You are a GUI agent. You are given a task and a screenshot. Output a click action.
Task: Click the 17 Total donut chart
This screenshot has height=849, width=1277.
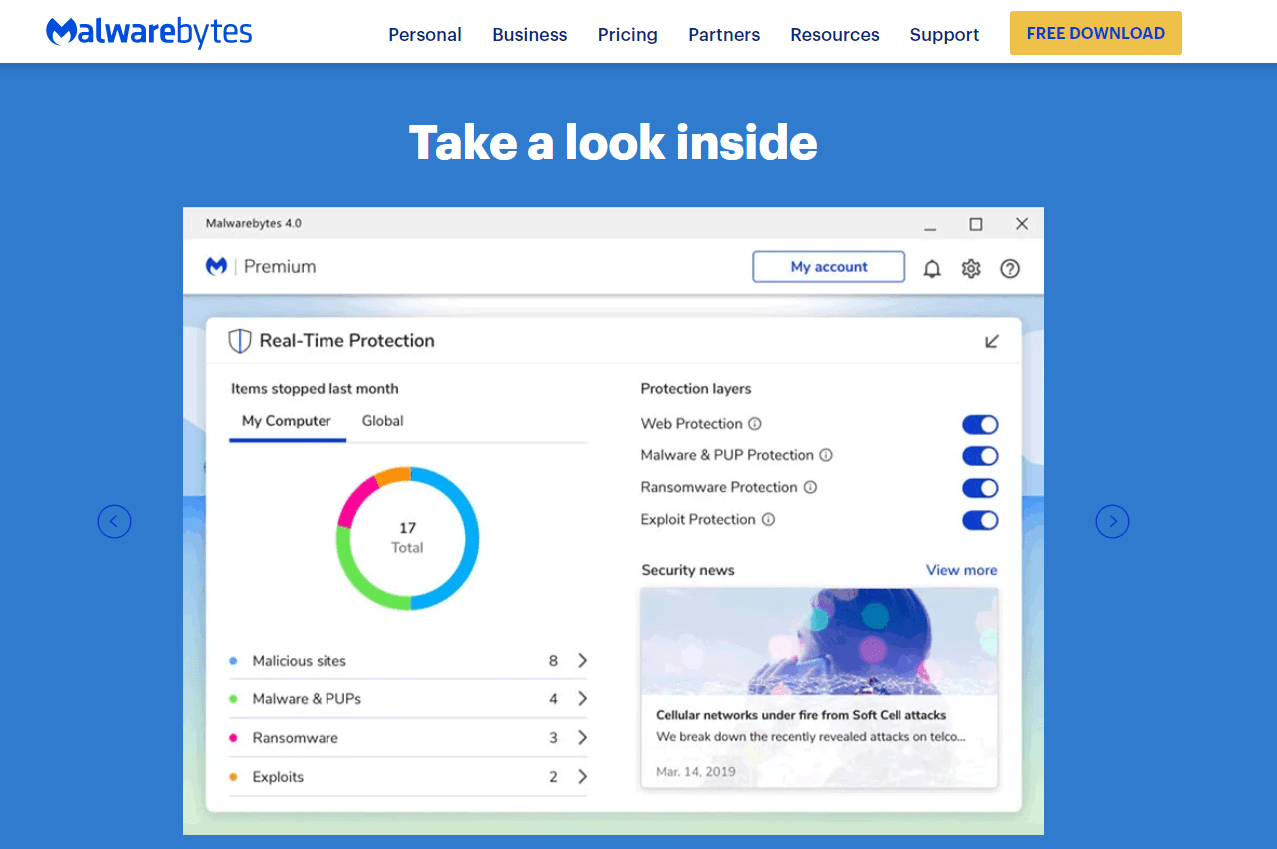[408, 538]
